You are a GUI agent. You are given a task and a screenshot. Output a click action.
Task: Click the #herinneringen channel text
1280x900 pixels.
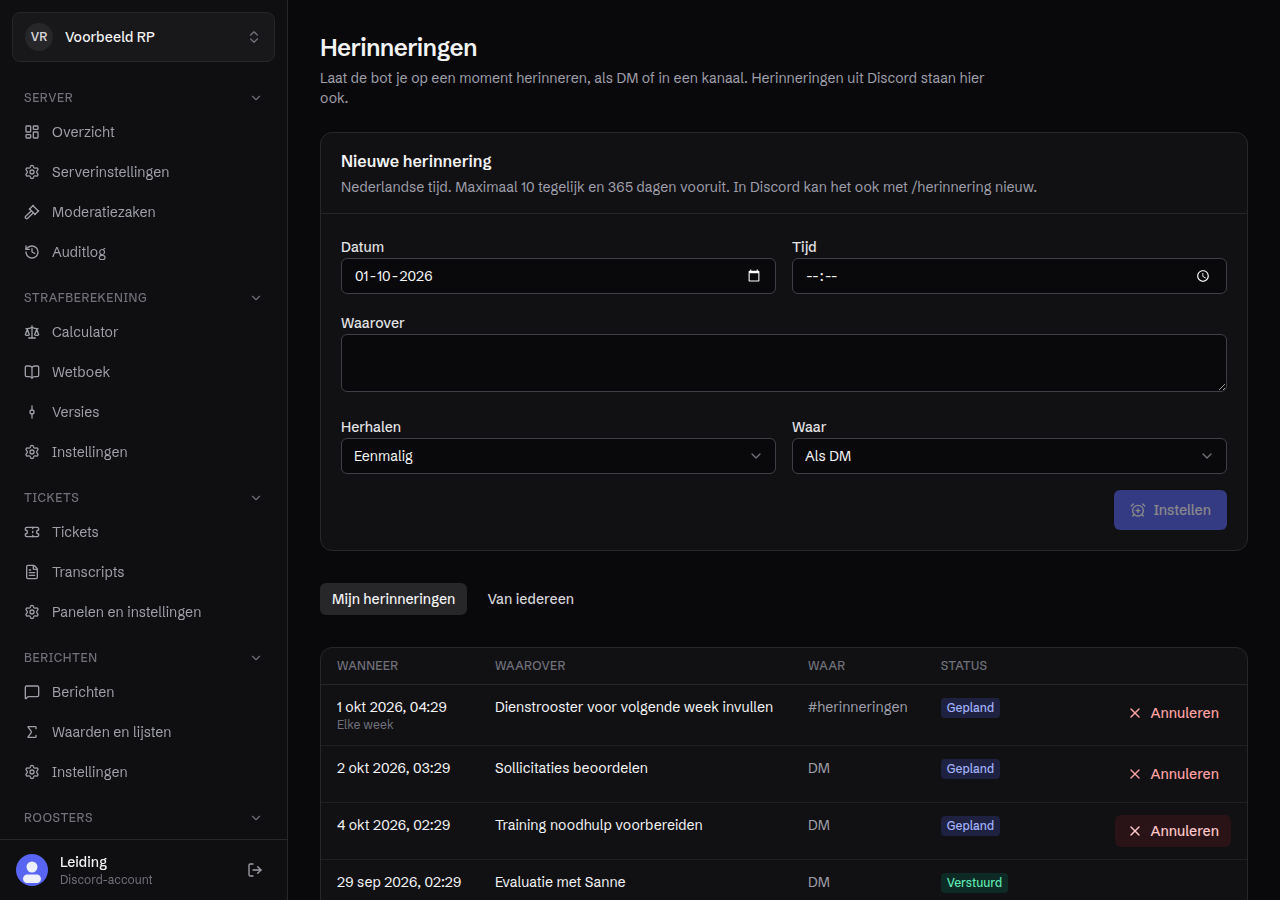click(x=857, y=707)
